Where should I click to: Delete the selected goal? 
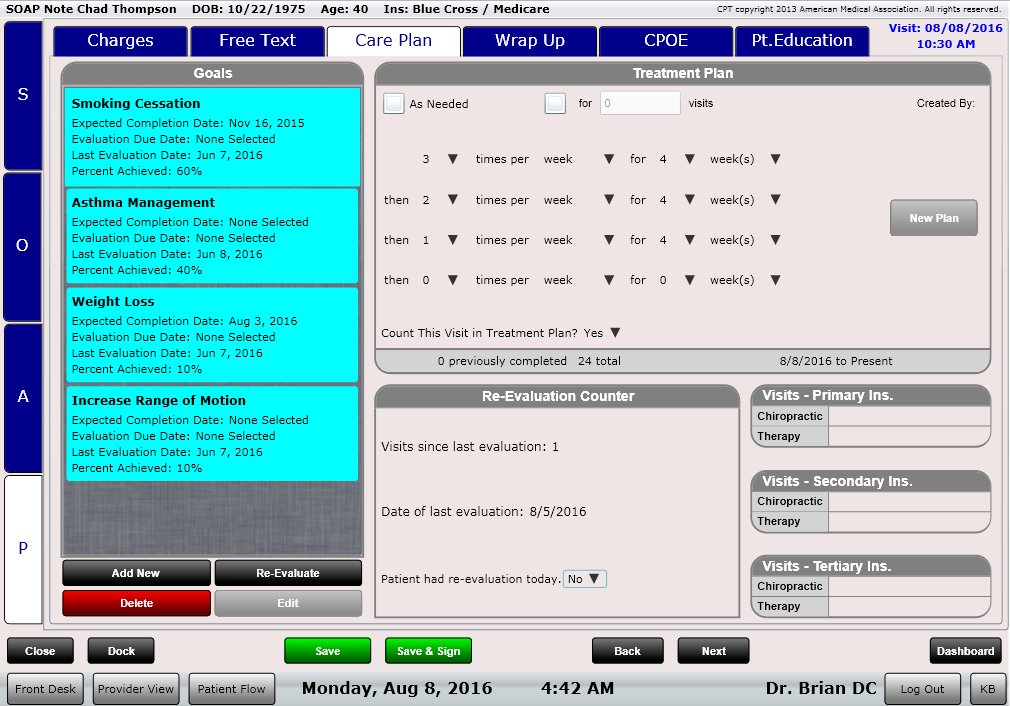136,603
